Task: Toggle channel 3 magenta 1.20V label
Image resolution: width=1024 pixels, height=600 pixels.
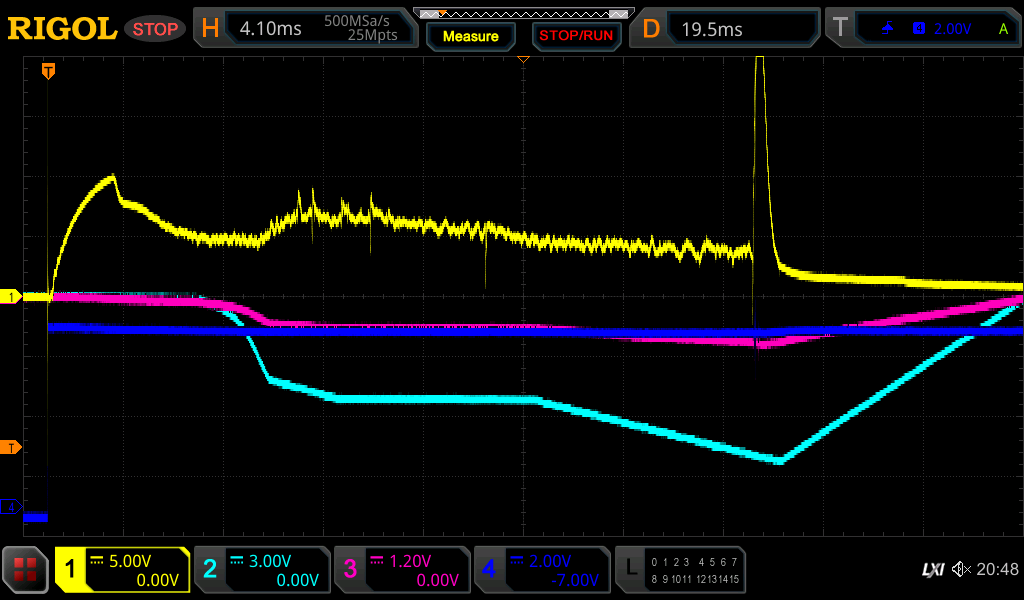Action: click(x=402, y=570)
